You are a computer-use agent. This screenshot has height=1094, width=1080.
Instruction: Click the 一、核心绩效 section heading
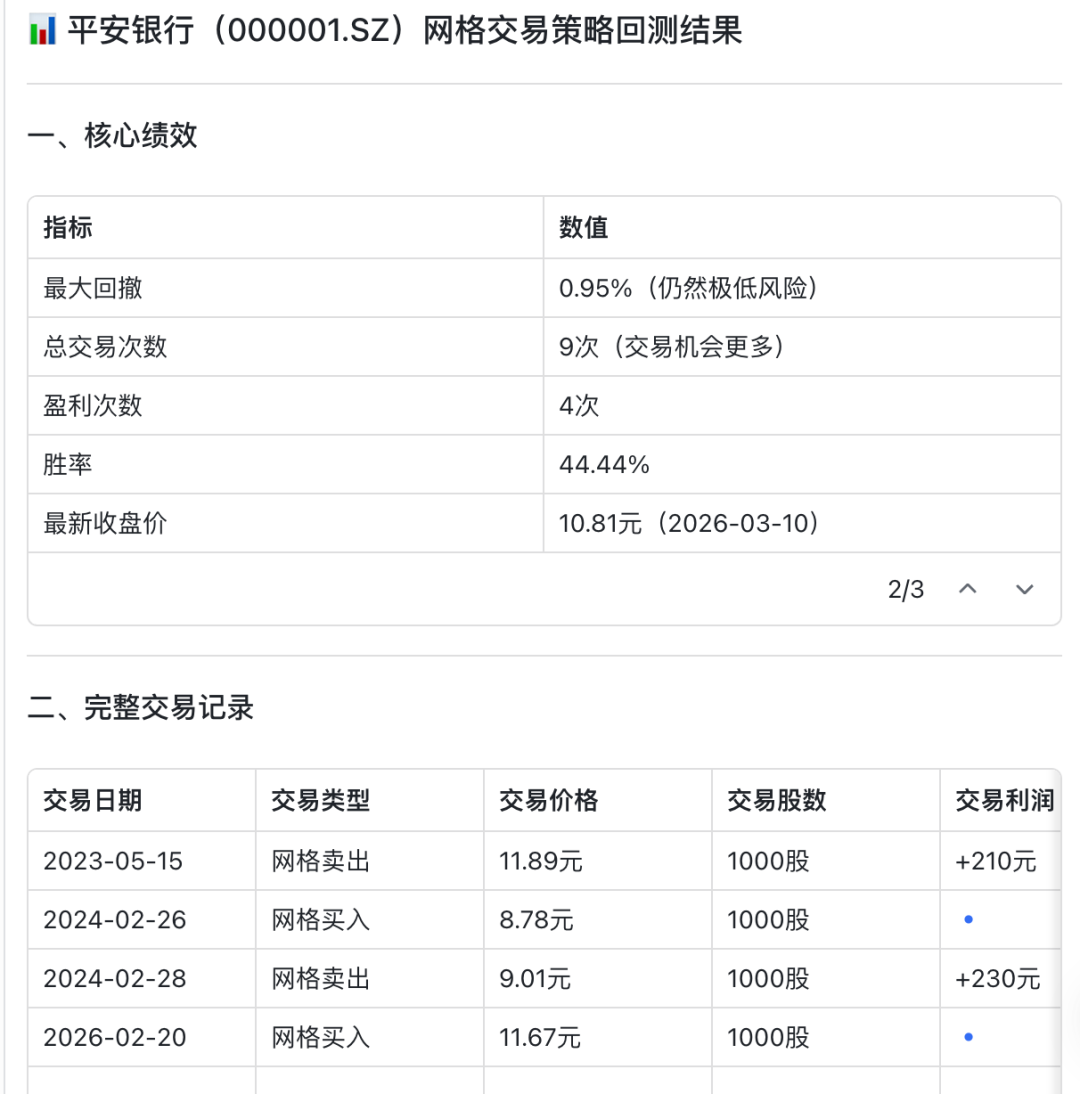click(112, 135)
